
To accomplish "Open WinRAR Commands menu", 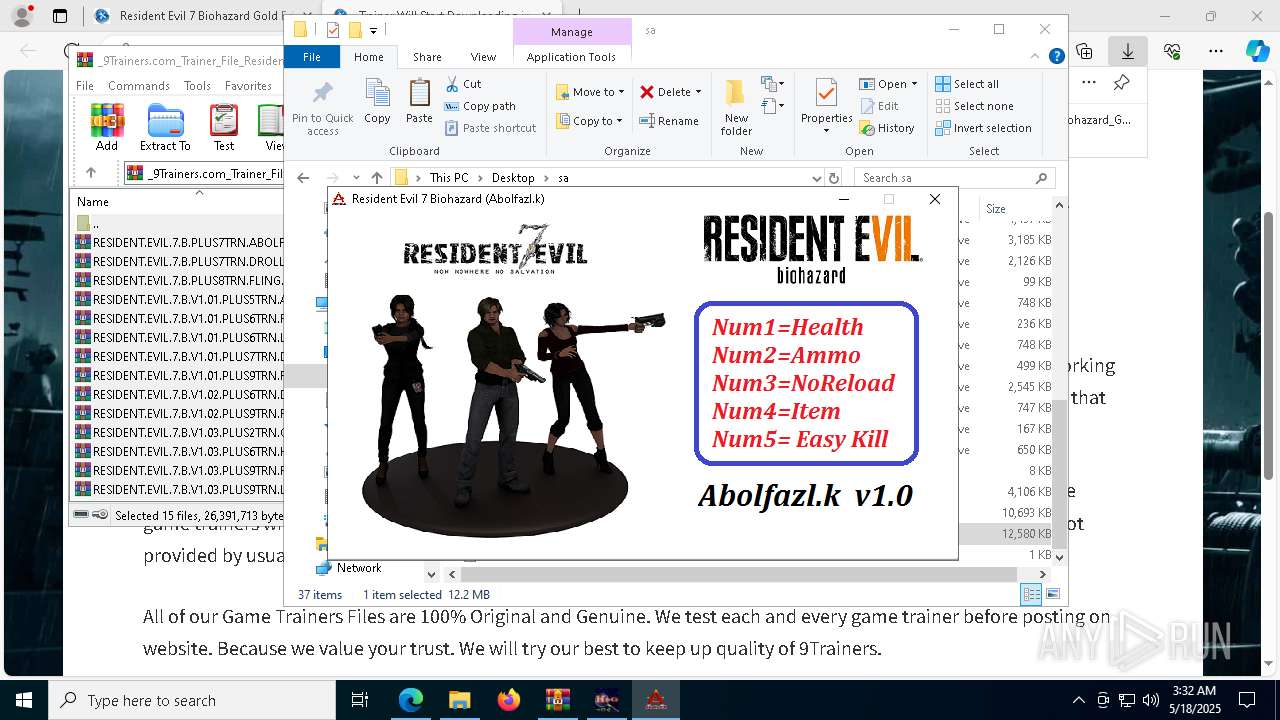I will (139, 86).
